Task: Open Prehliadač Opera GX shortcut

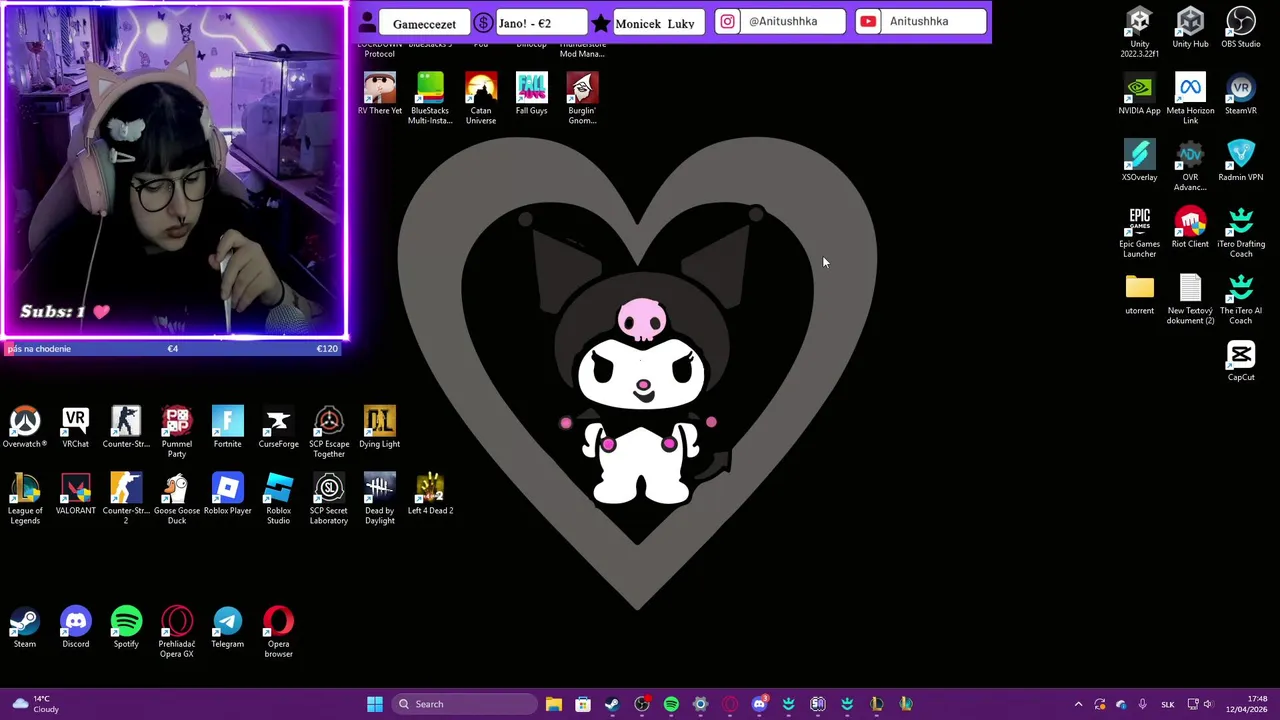Action: [x=177, y=632]
